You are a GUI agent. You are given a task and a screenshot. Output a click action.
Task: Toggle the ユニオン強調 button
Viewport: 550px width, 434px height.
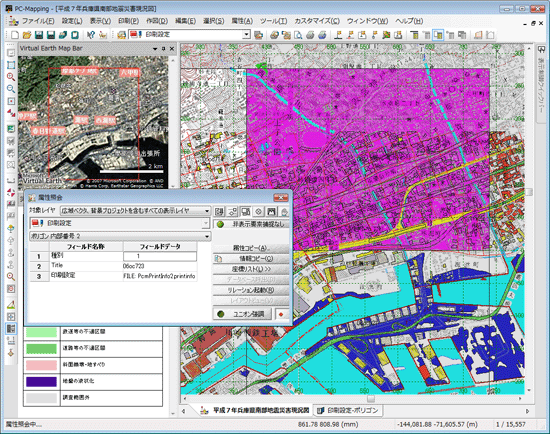(x=242, y=314)
